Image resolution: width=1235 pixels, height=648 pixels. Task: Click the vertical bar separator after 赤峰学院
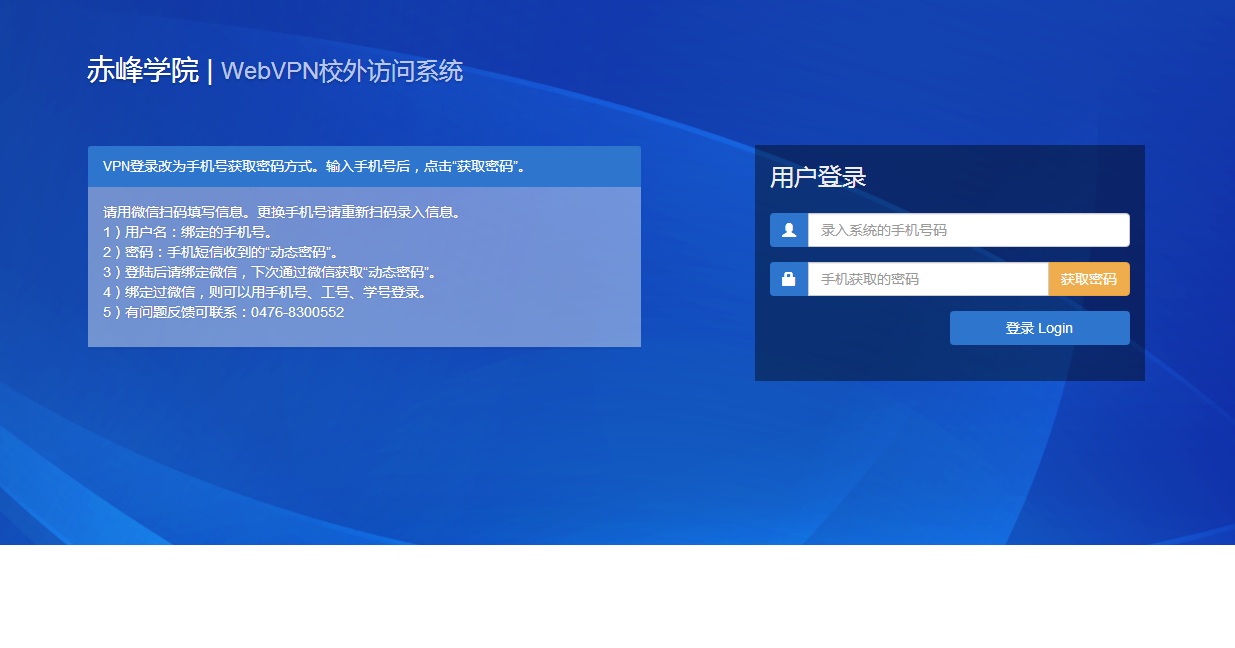pyautogui.click(x=210, y=71)
